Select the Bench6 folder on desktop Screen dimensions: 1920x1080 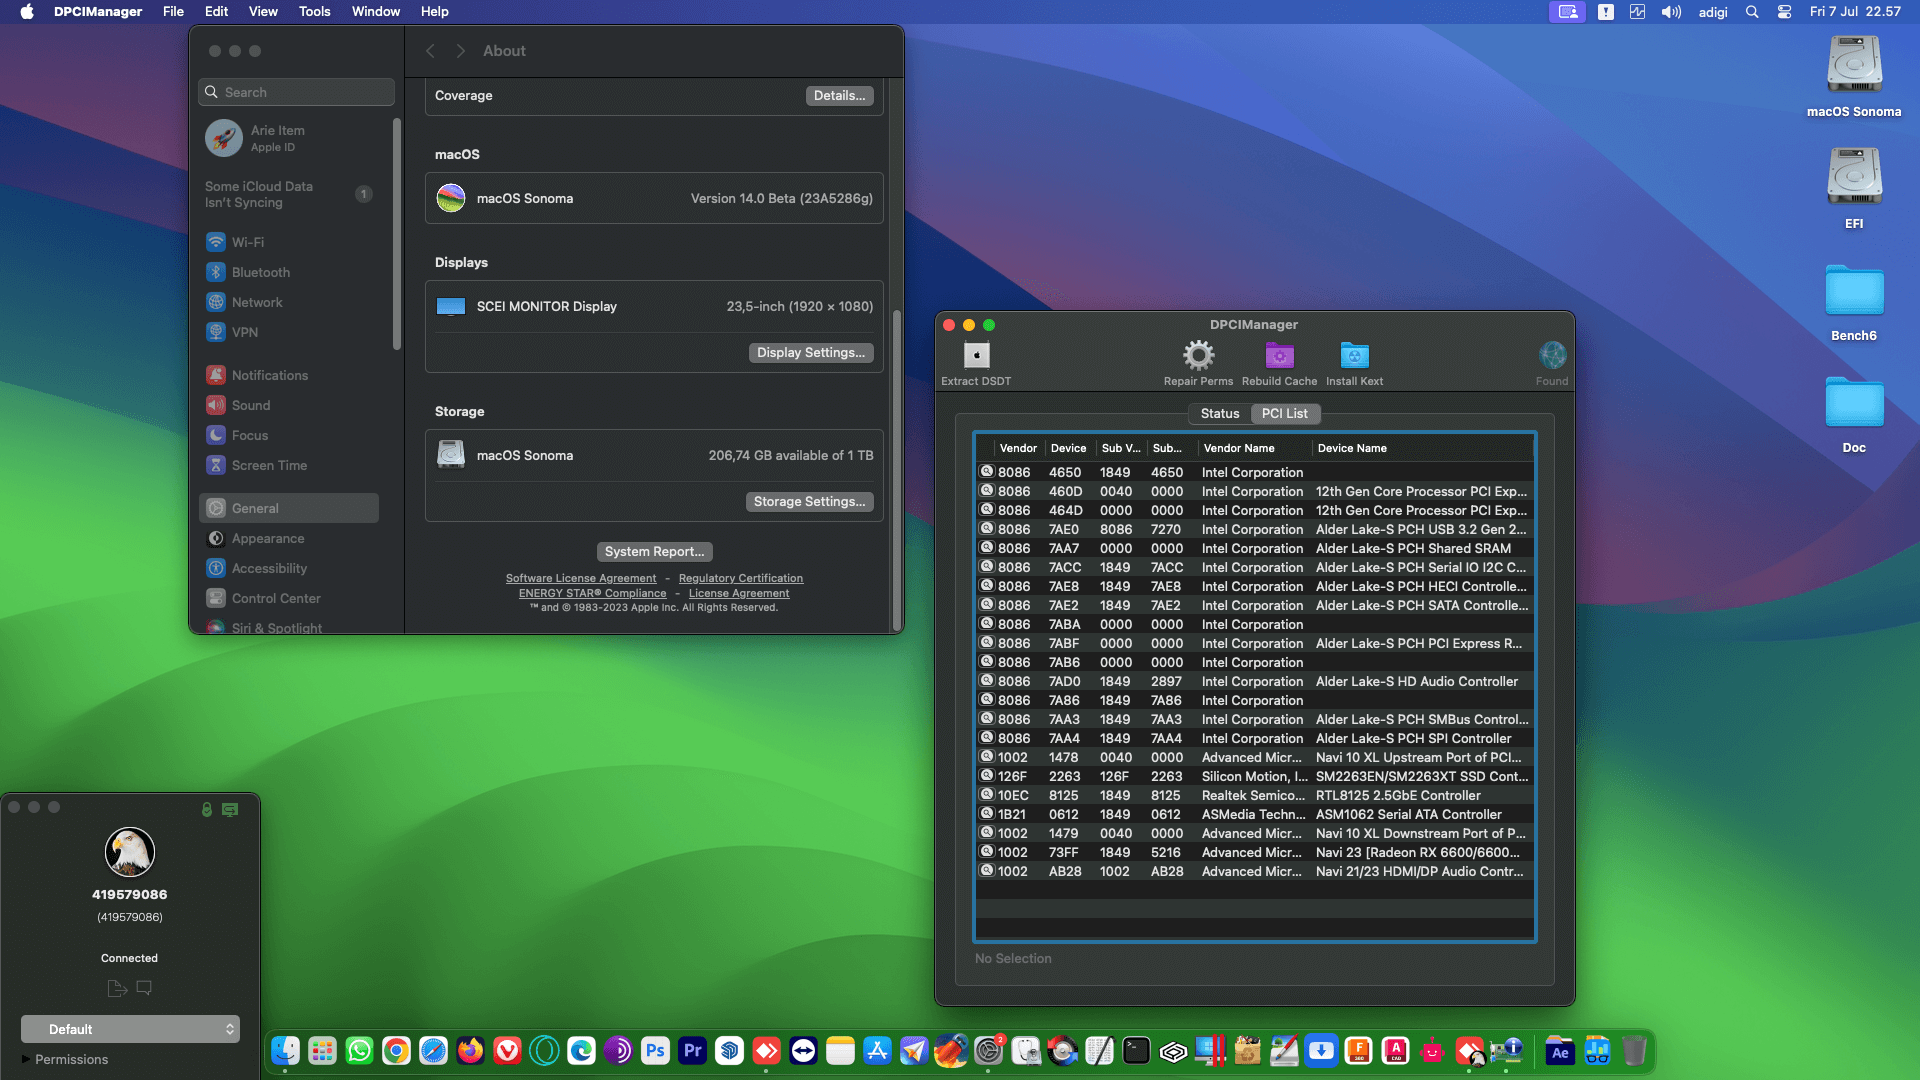click(x=1854, y=301)
